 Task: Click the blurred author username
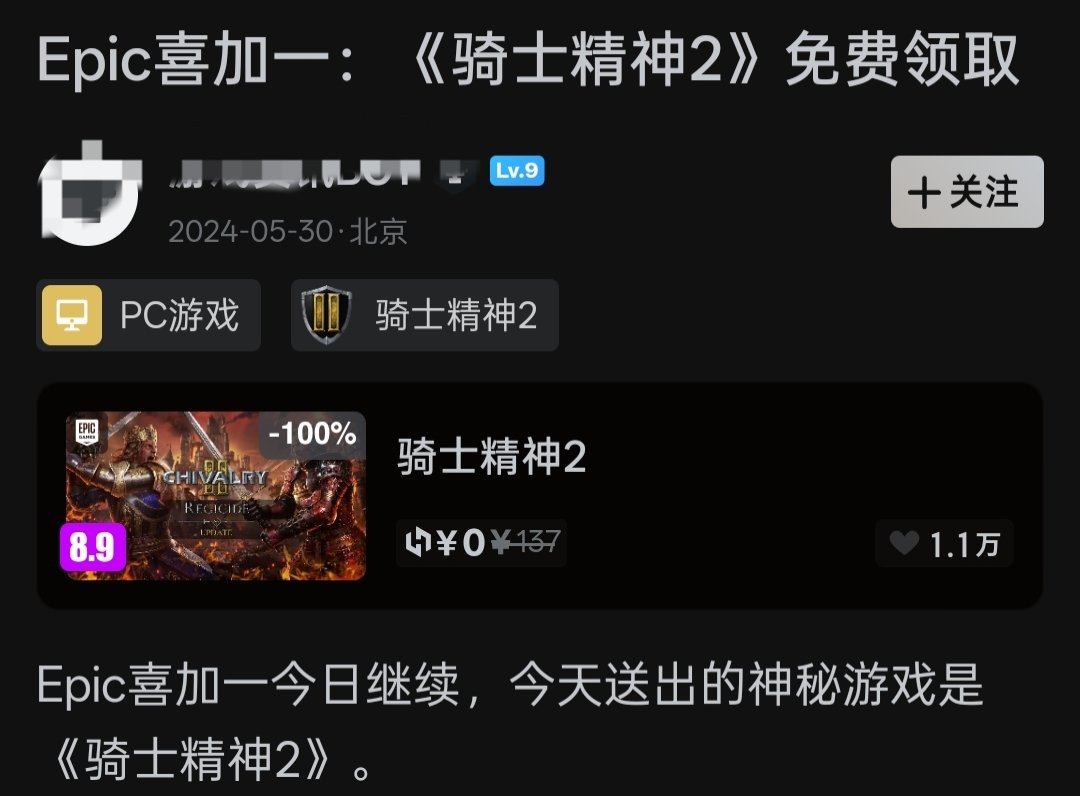click(295, 171)
